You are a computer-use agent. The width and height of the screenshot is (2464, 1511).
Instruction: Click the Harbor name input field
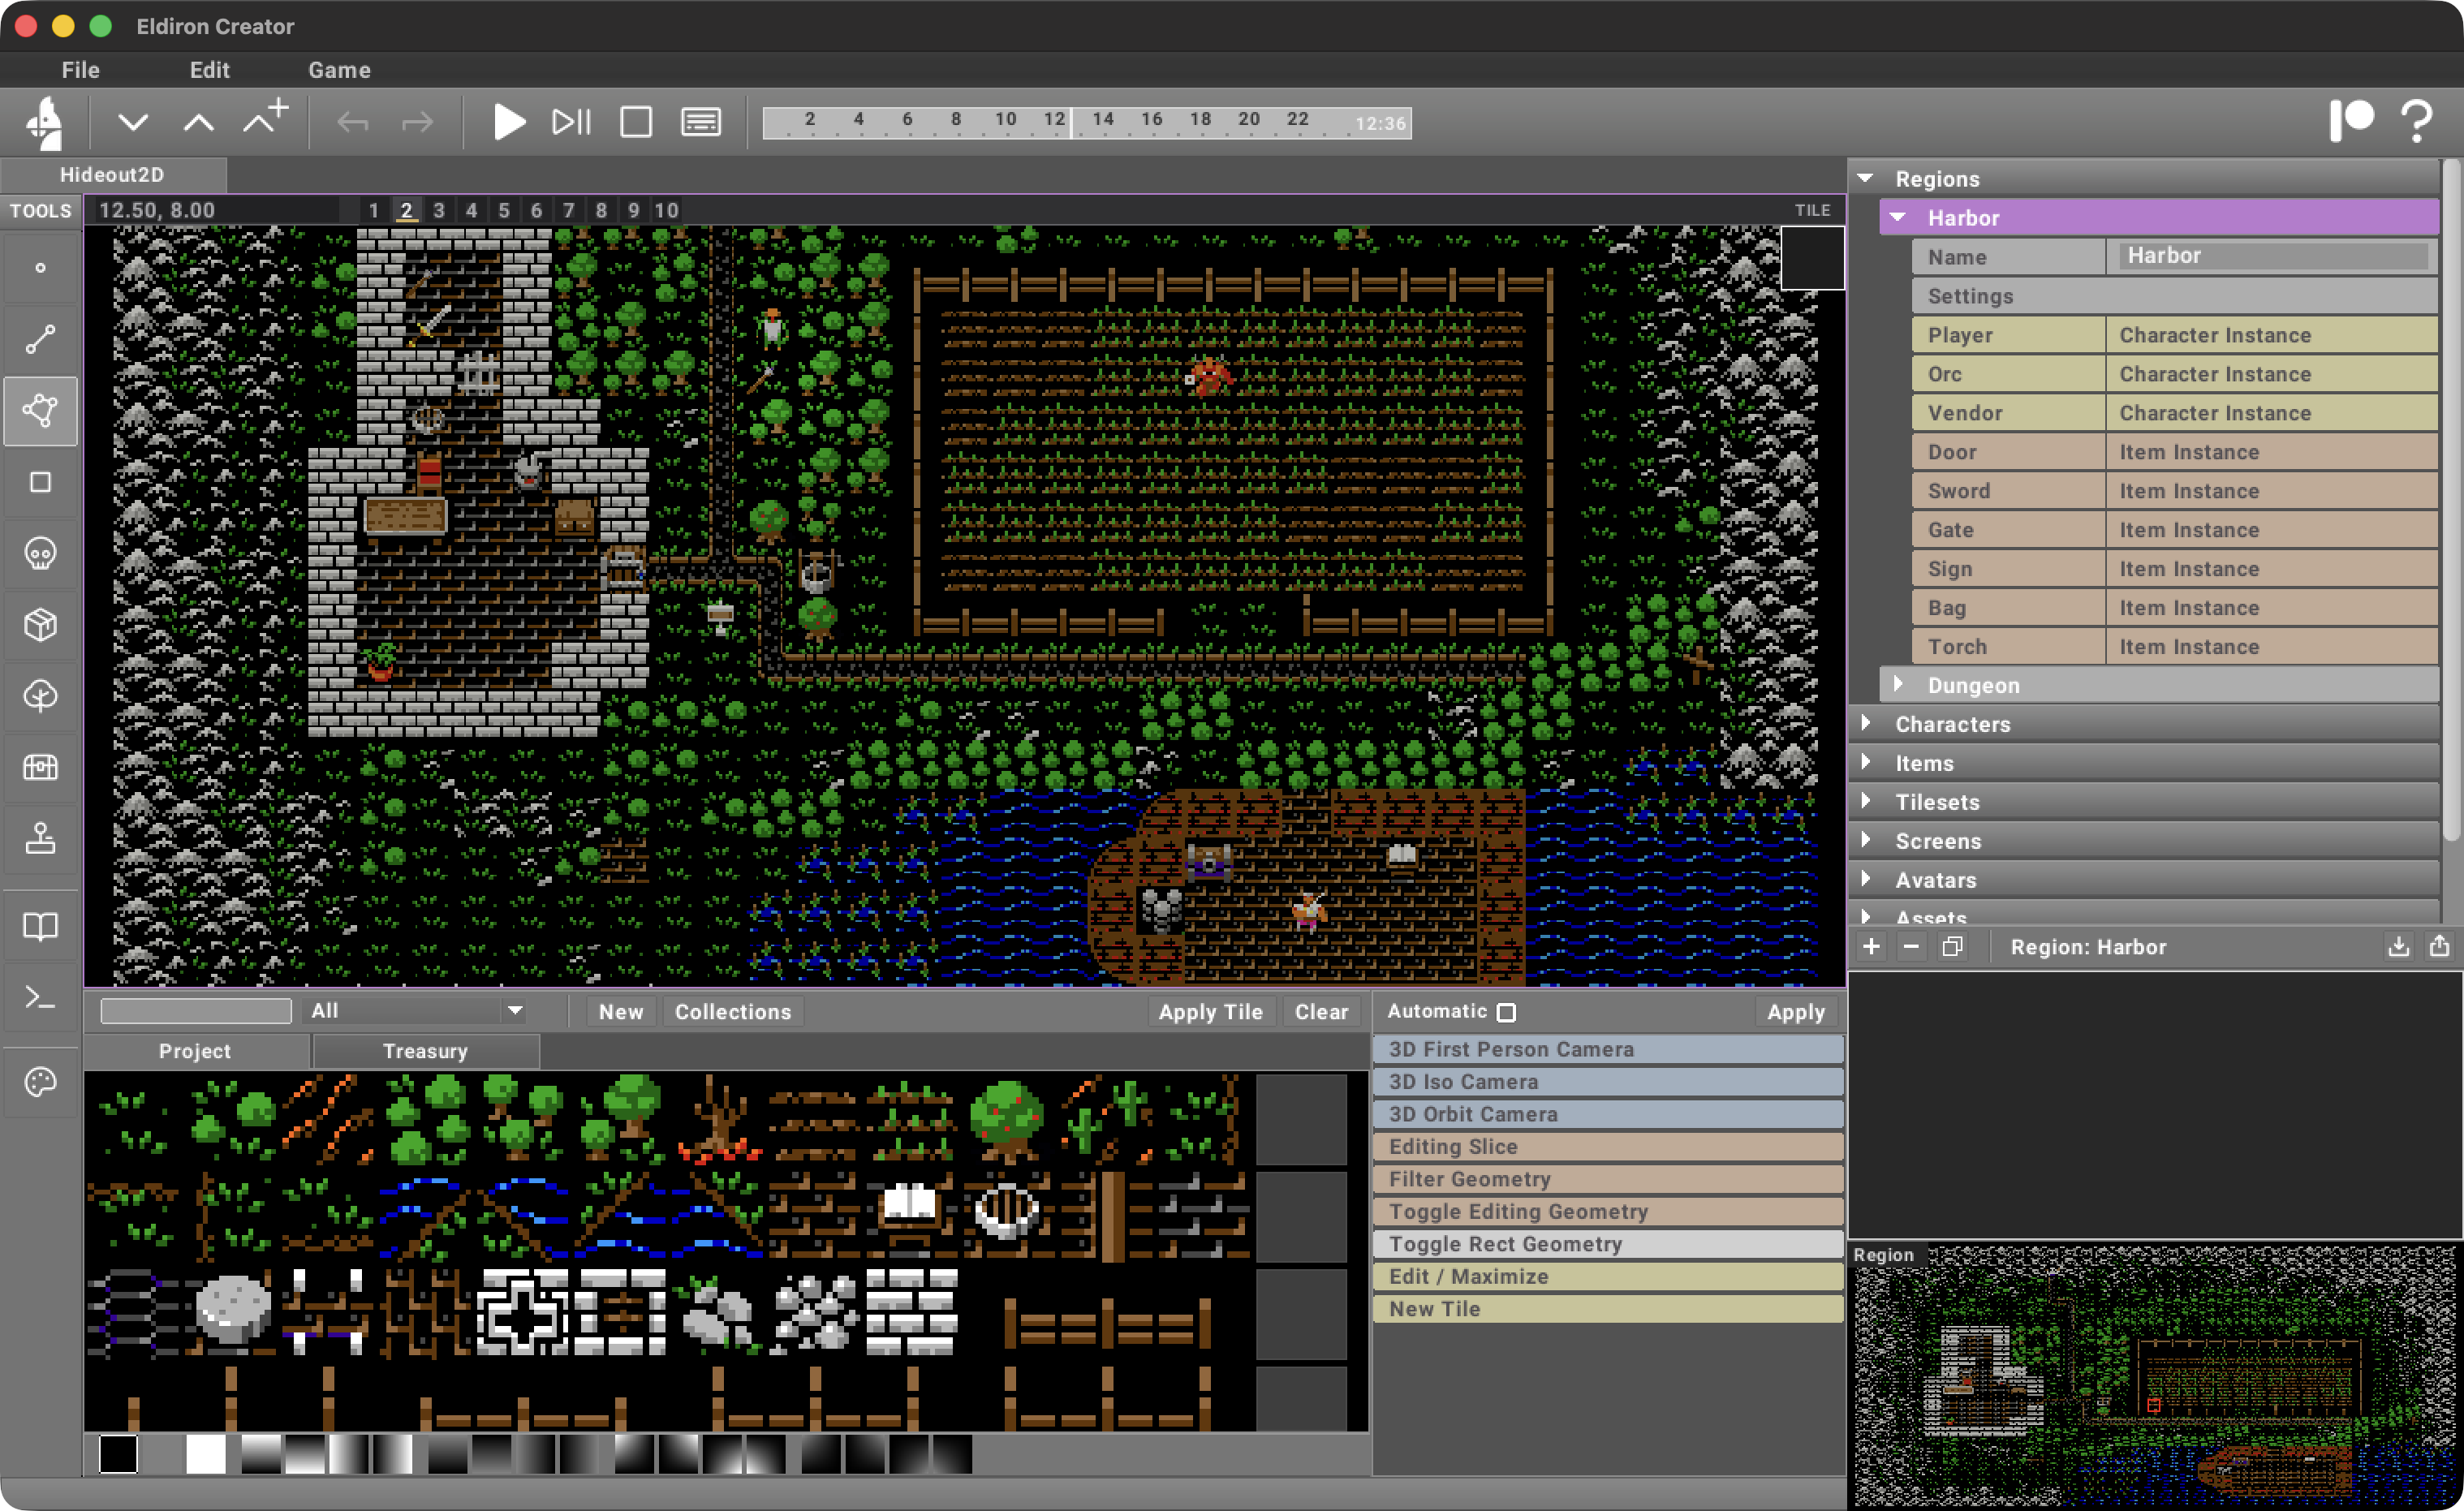pyautogui.click(x=2269, y=256)
